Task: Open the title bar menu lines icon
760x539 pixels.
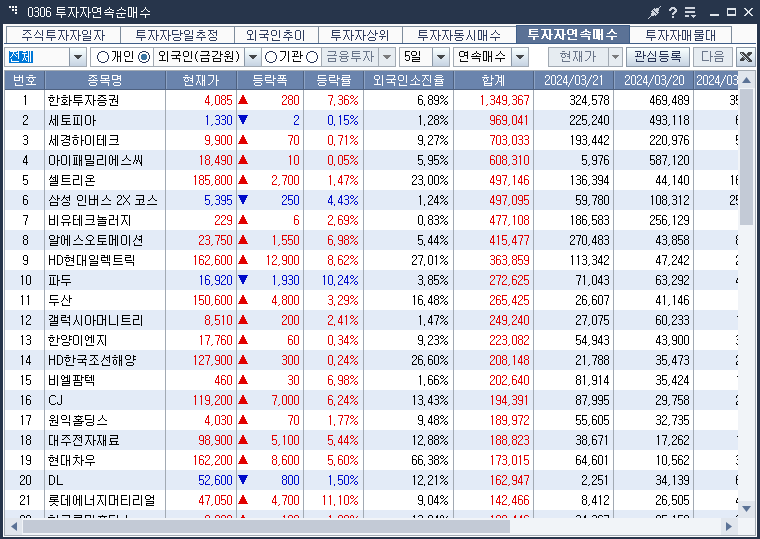Action: tap(690, 13)
